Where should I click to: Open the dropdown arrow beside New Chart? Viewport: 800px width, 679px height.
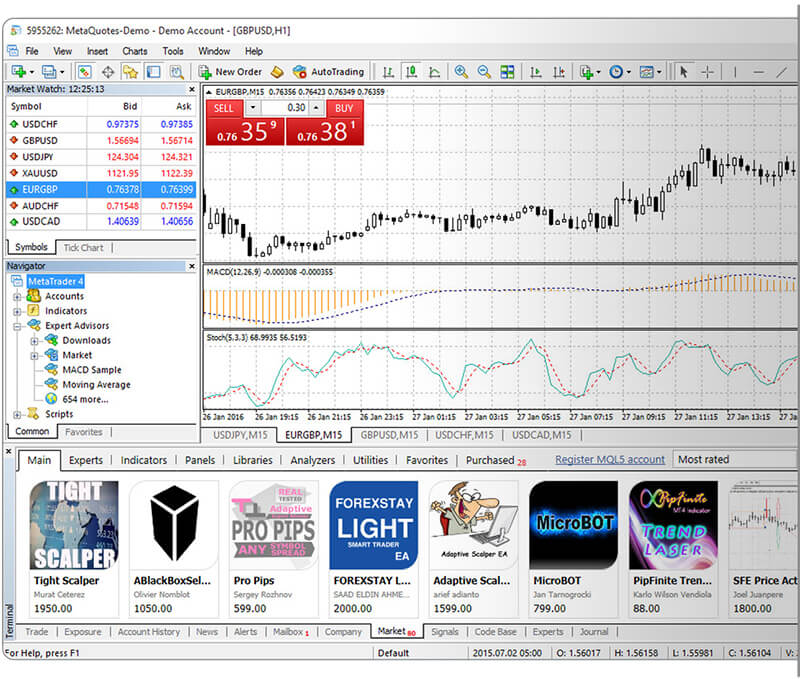(x=32, y=72)
